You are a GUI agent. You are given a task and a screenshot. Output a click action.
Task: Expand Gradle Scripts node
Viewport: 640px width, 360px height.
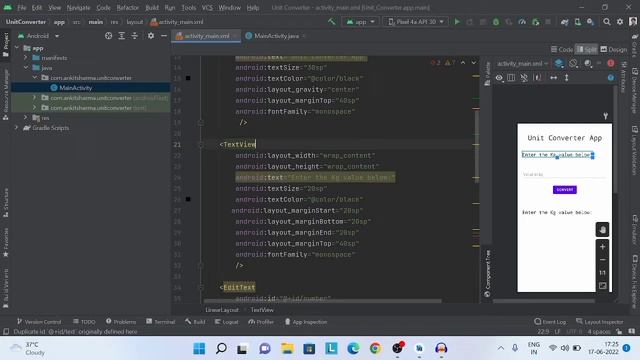click(17, 128)
